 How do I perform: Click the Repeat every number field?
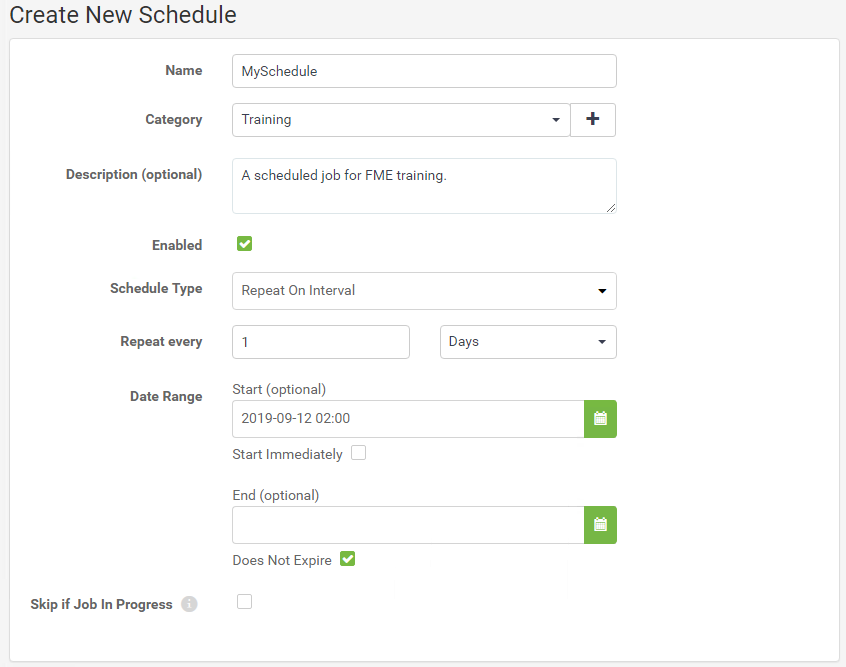[321, 342]
